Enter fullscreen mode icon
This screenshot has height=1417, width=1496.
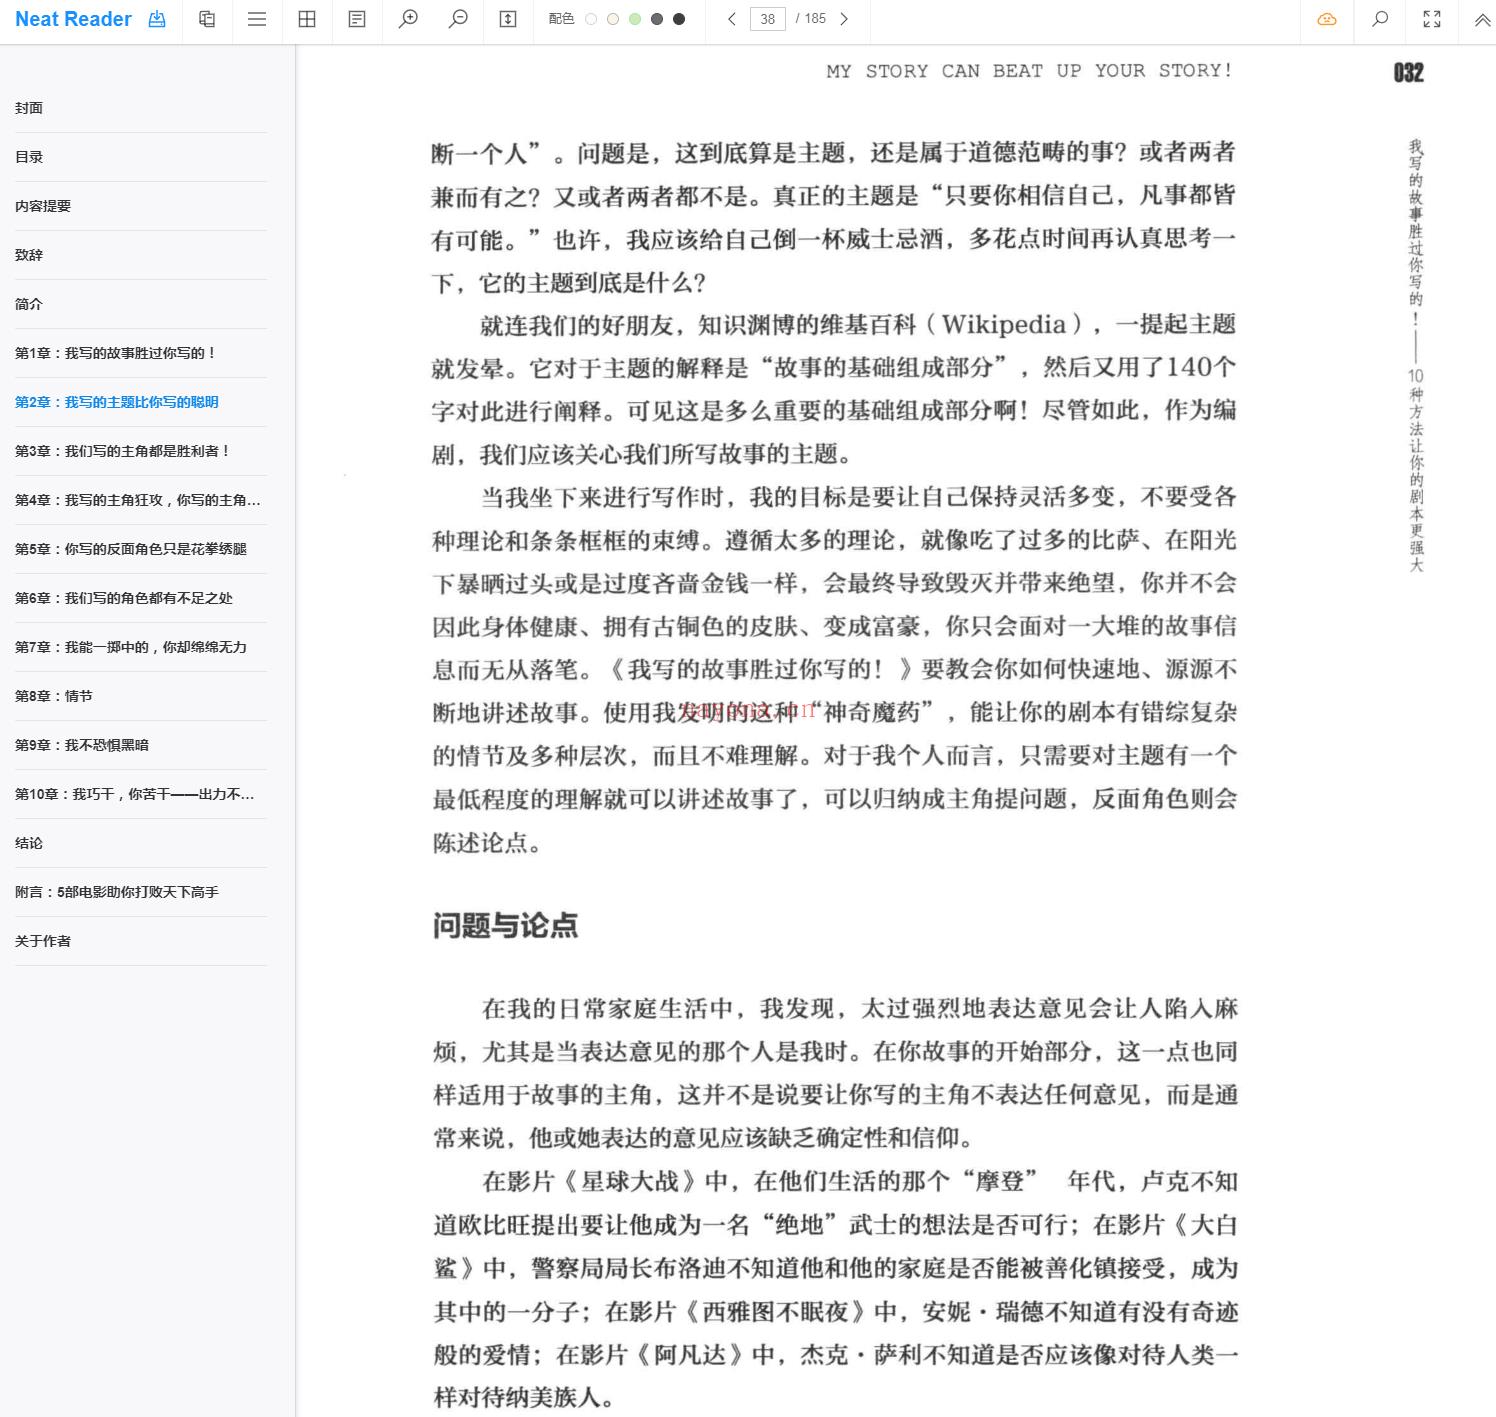point(1432,19)
